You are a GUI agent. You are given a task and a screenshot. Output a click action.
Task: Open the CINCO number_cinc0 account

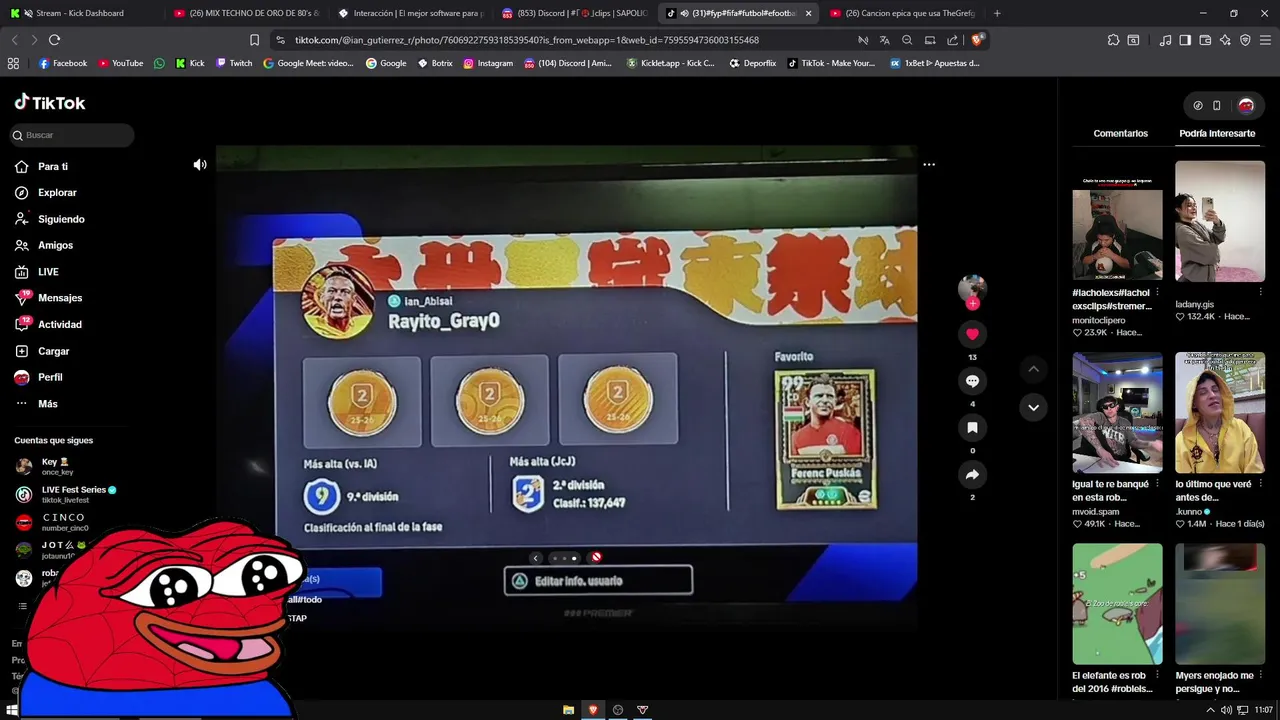52,522
